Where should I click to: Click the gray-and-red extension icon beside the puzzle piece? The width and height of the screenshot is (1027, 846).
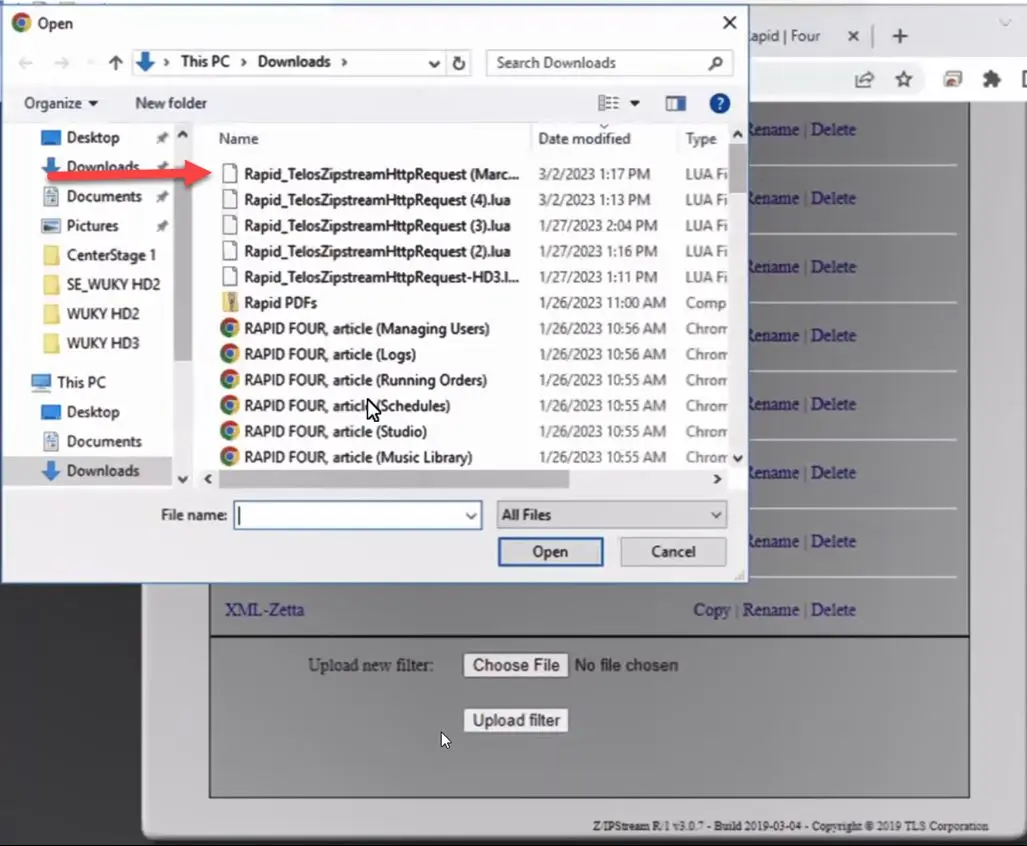point(952,80)
